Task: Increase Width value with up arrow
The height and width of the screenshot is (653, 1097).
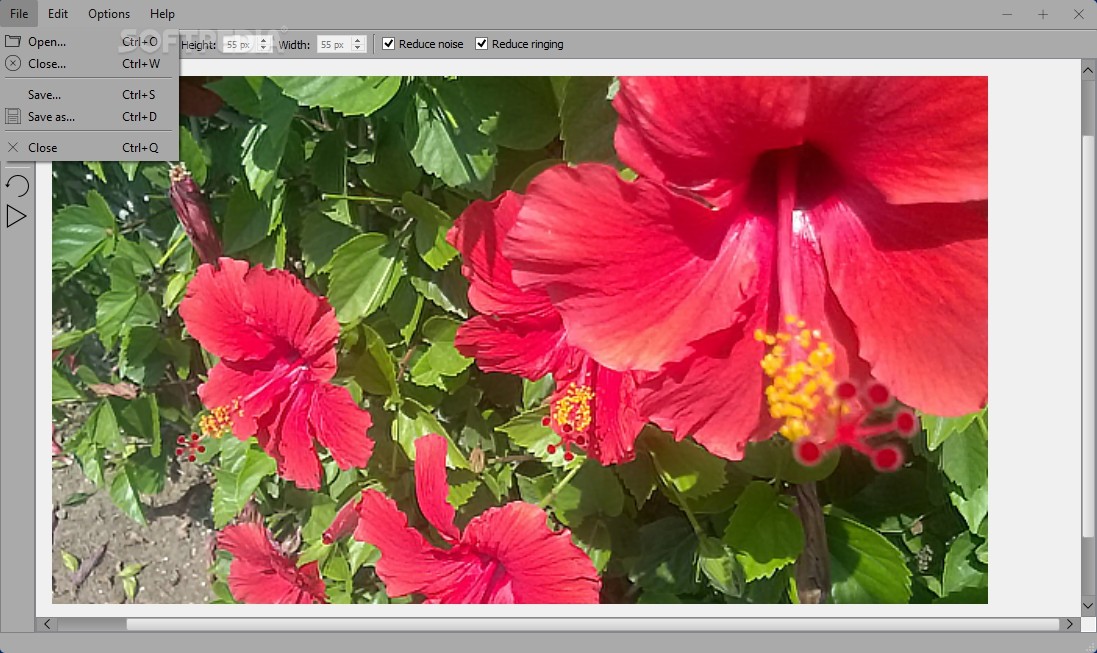Action: click(x=358, y=40)
